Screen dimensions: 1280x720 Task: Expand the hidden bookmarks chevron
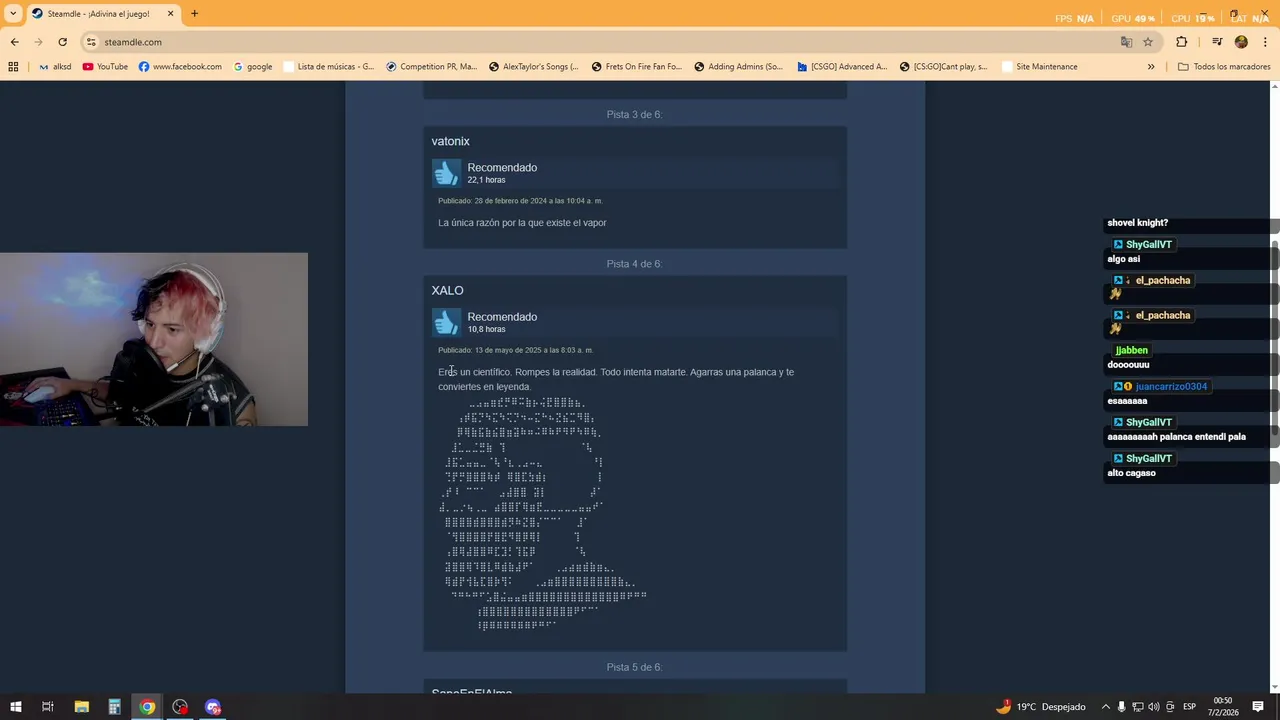(1150, 67)
